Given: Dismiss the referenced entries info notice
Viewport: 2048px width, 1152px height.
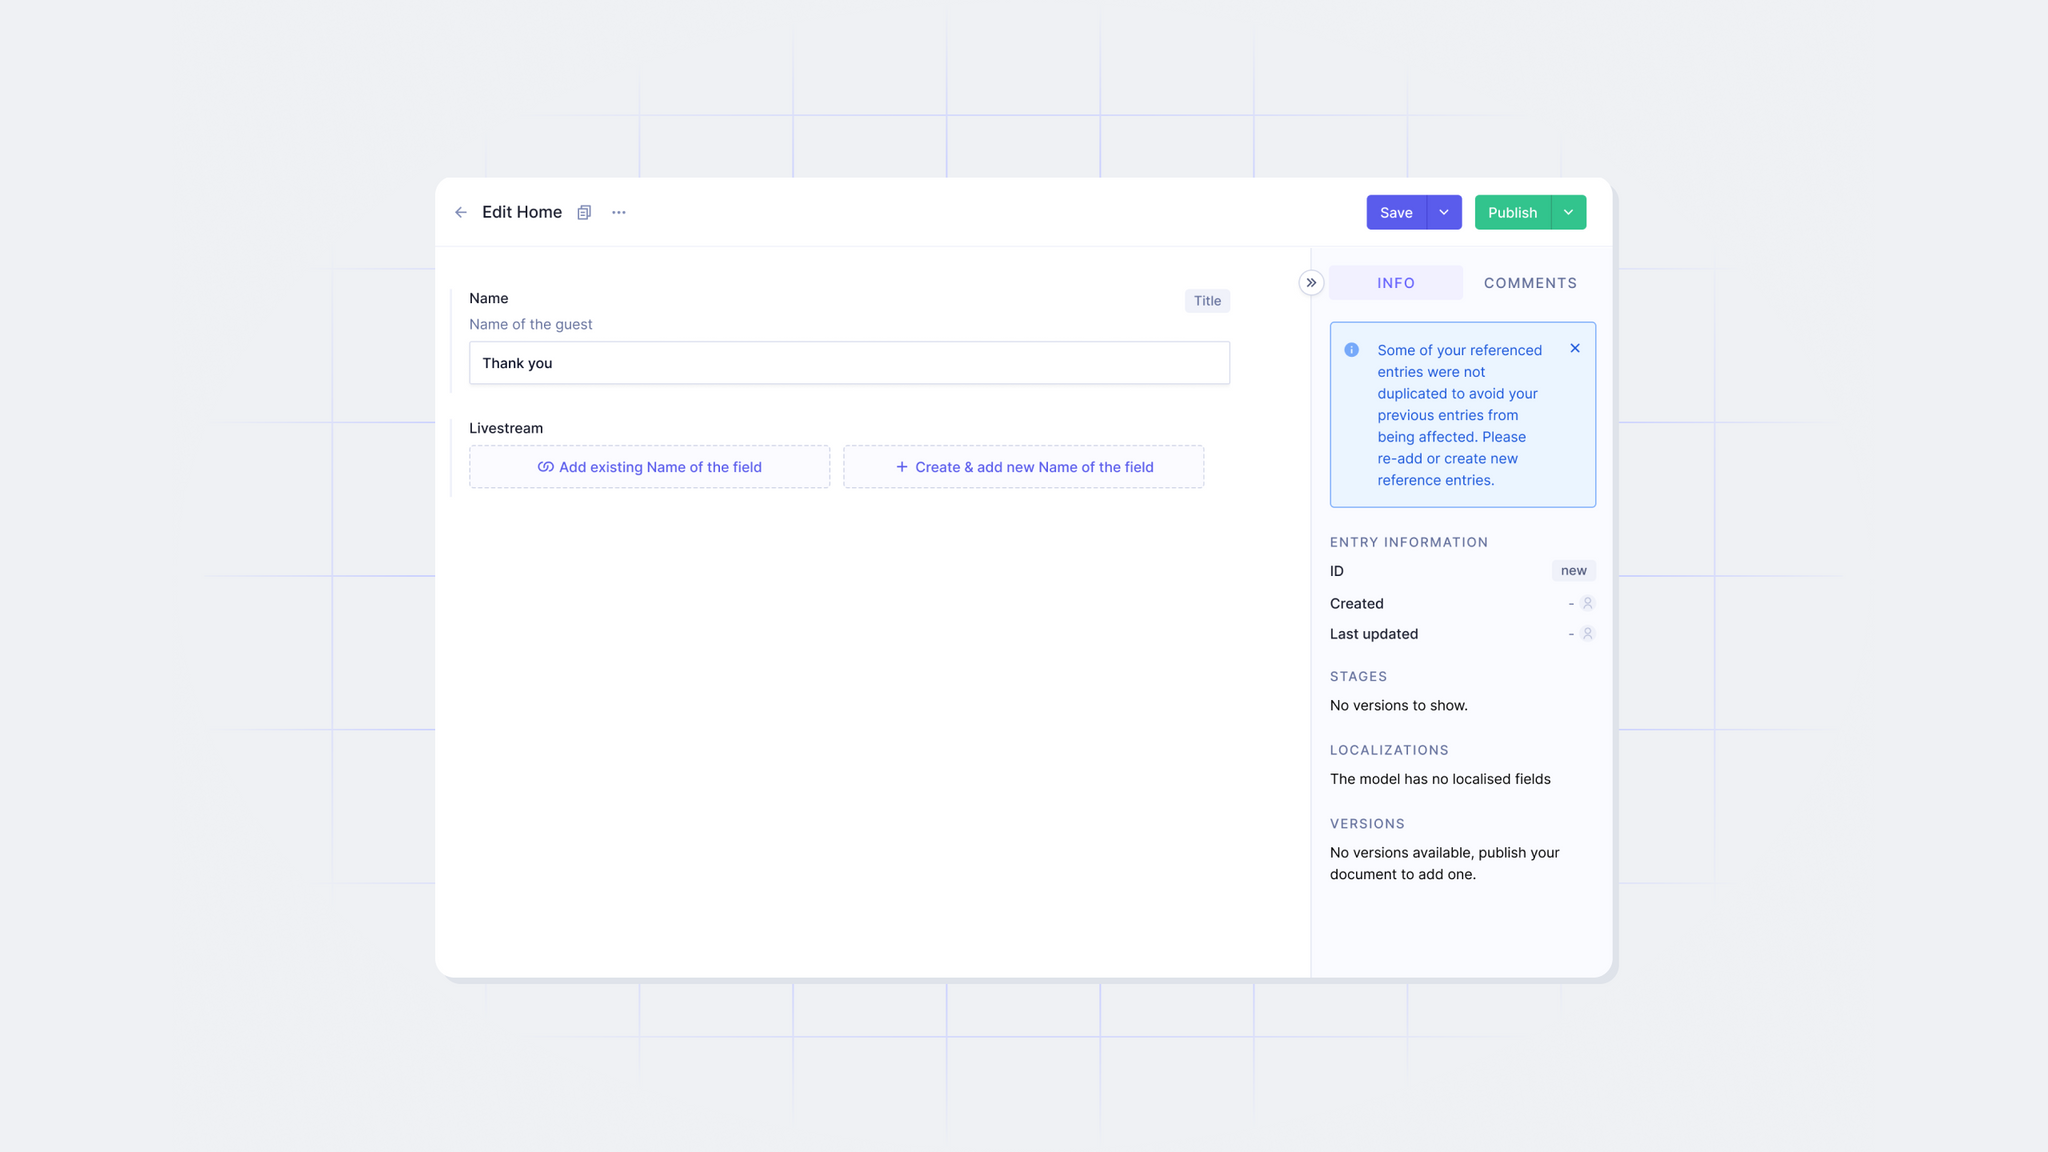Looking at the screenshot, I should 1575,348.
